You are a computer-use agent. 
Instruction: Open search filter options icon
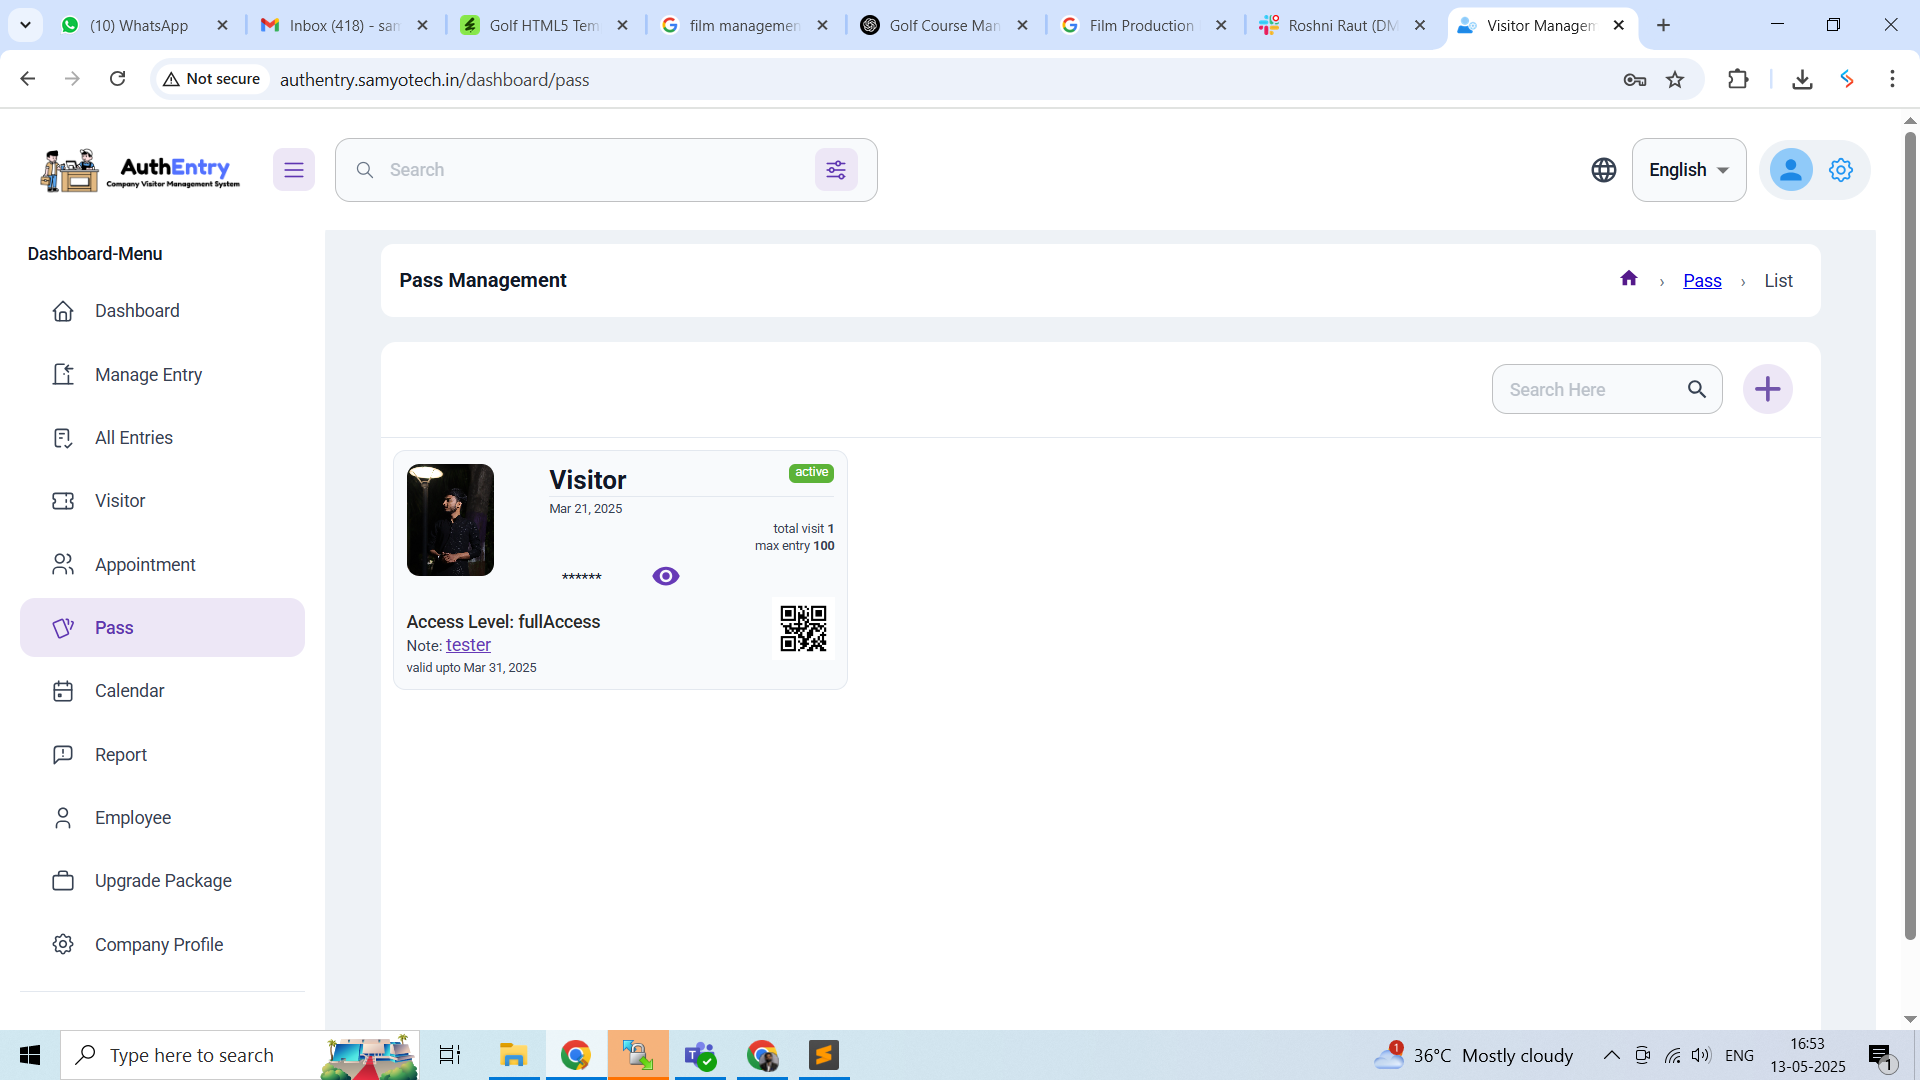pyautogui.click(x=836, y=170)
